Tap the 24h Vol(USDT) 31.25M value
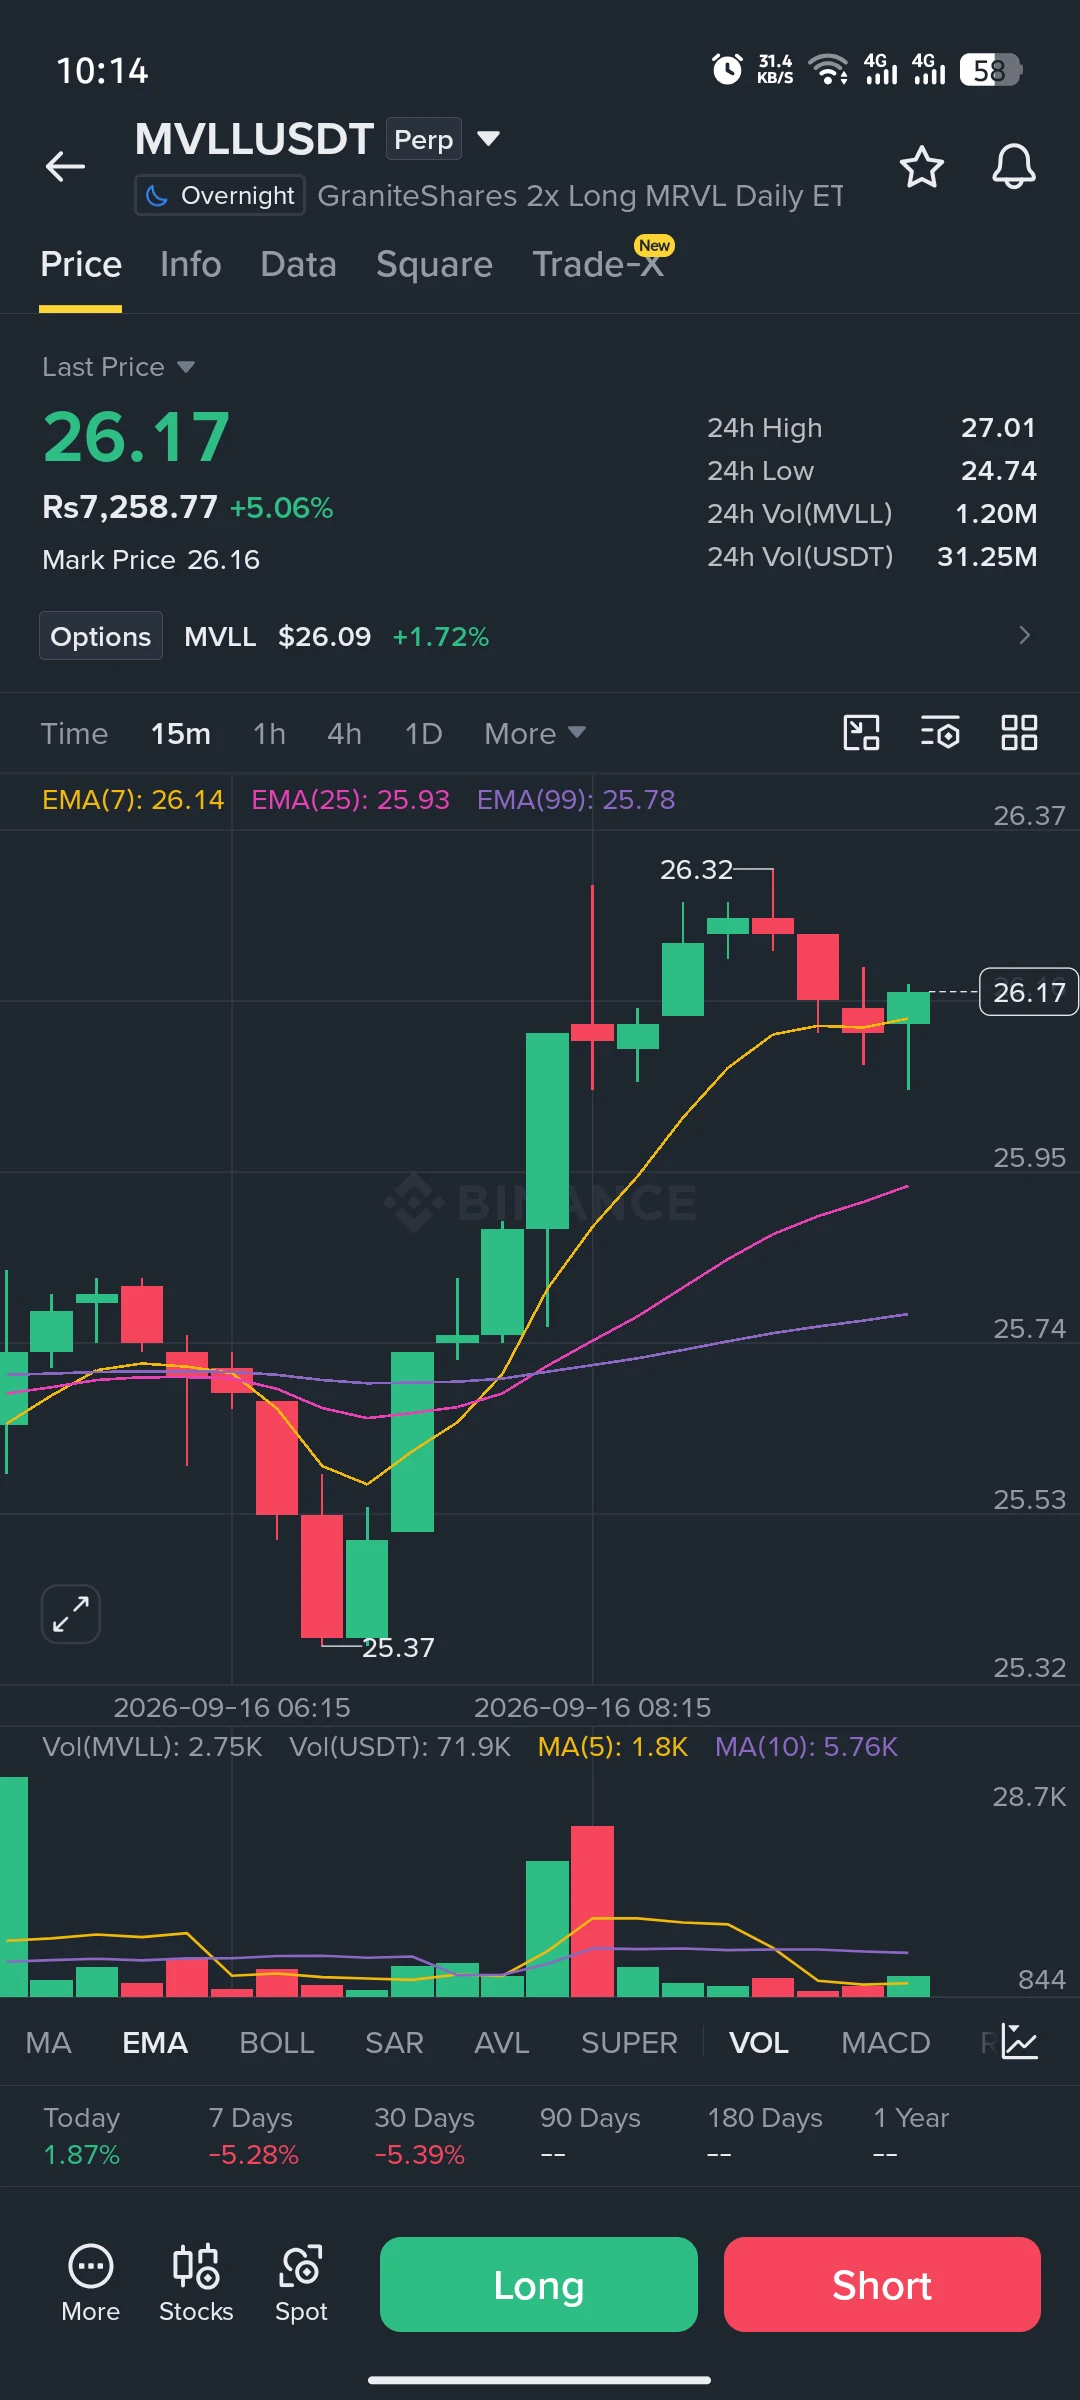The height and width of the screenshot is (2400, 1080). (x=987, y=557)
